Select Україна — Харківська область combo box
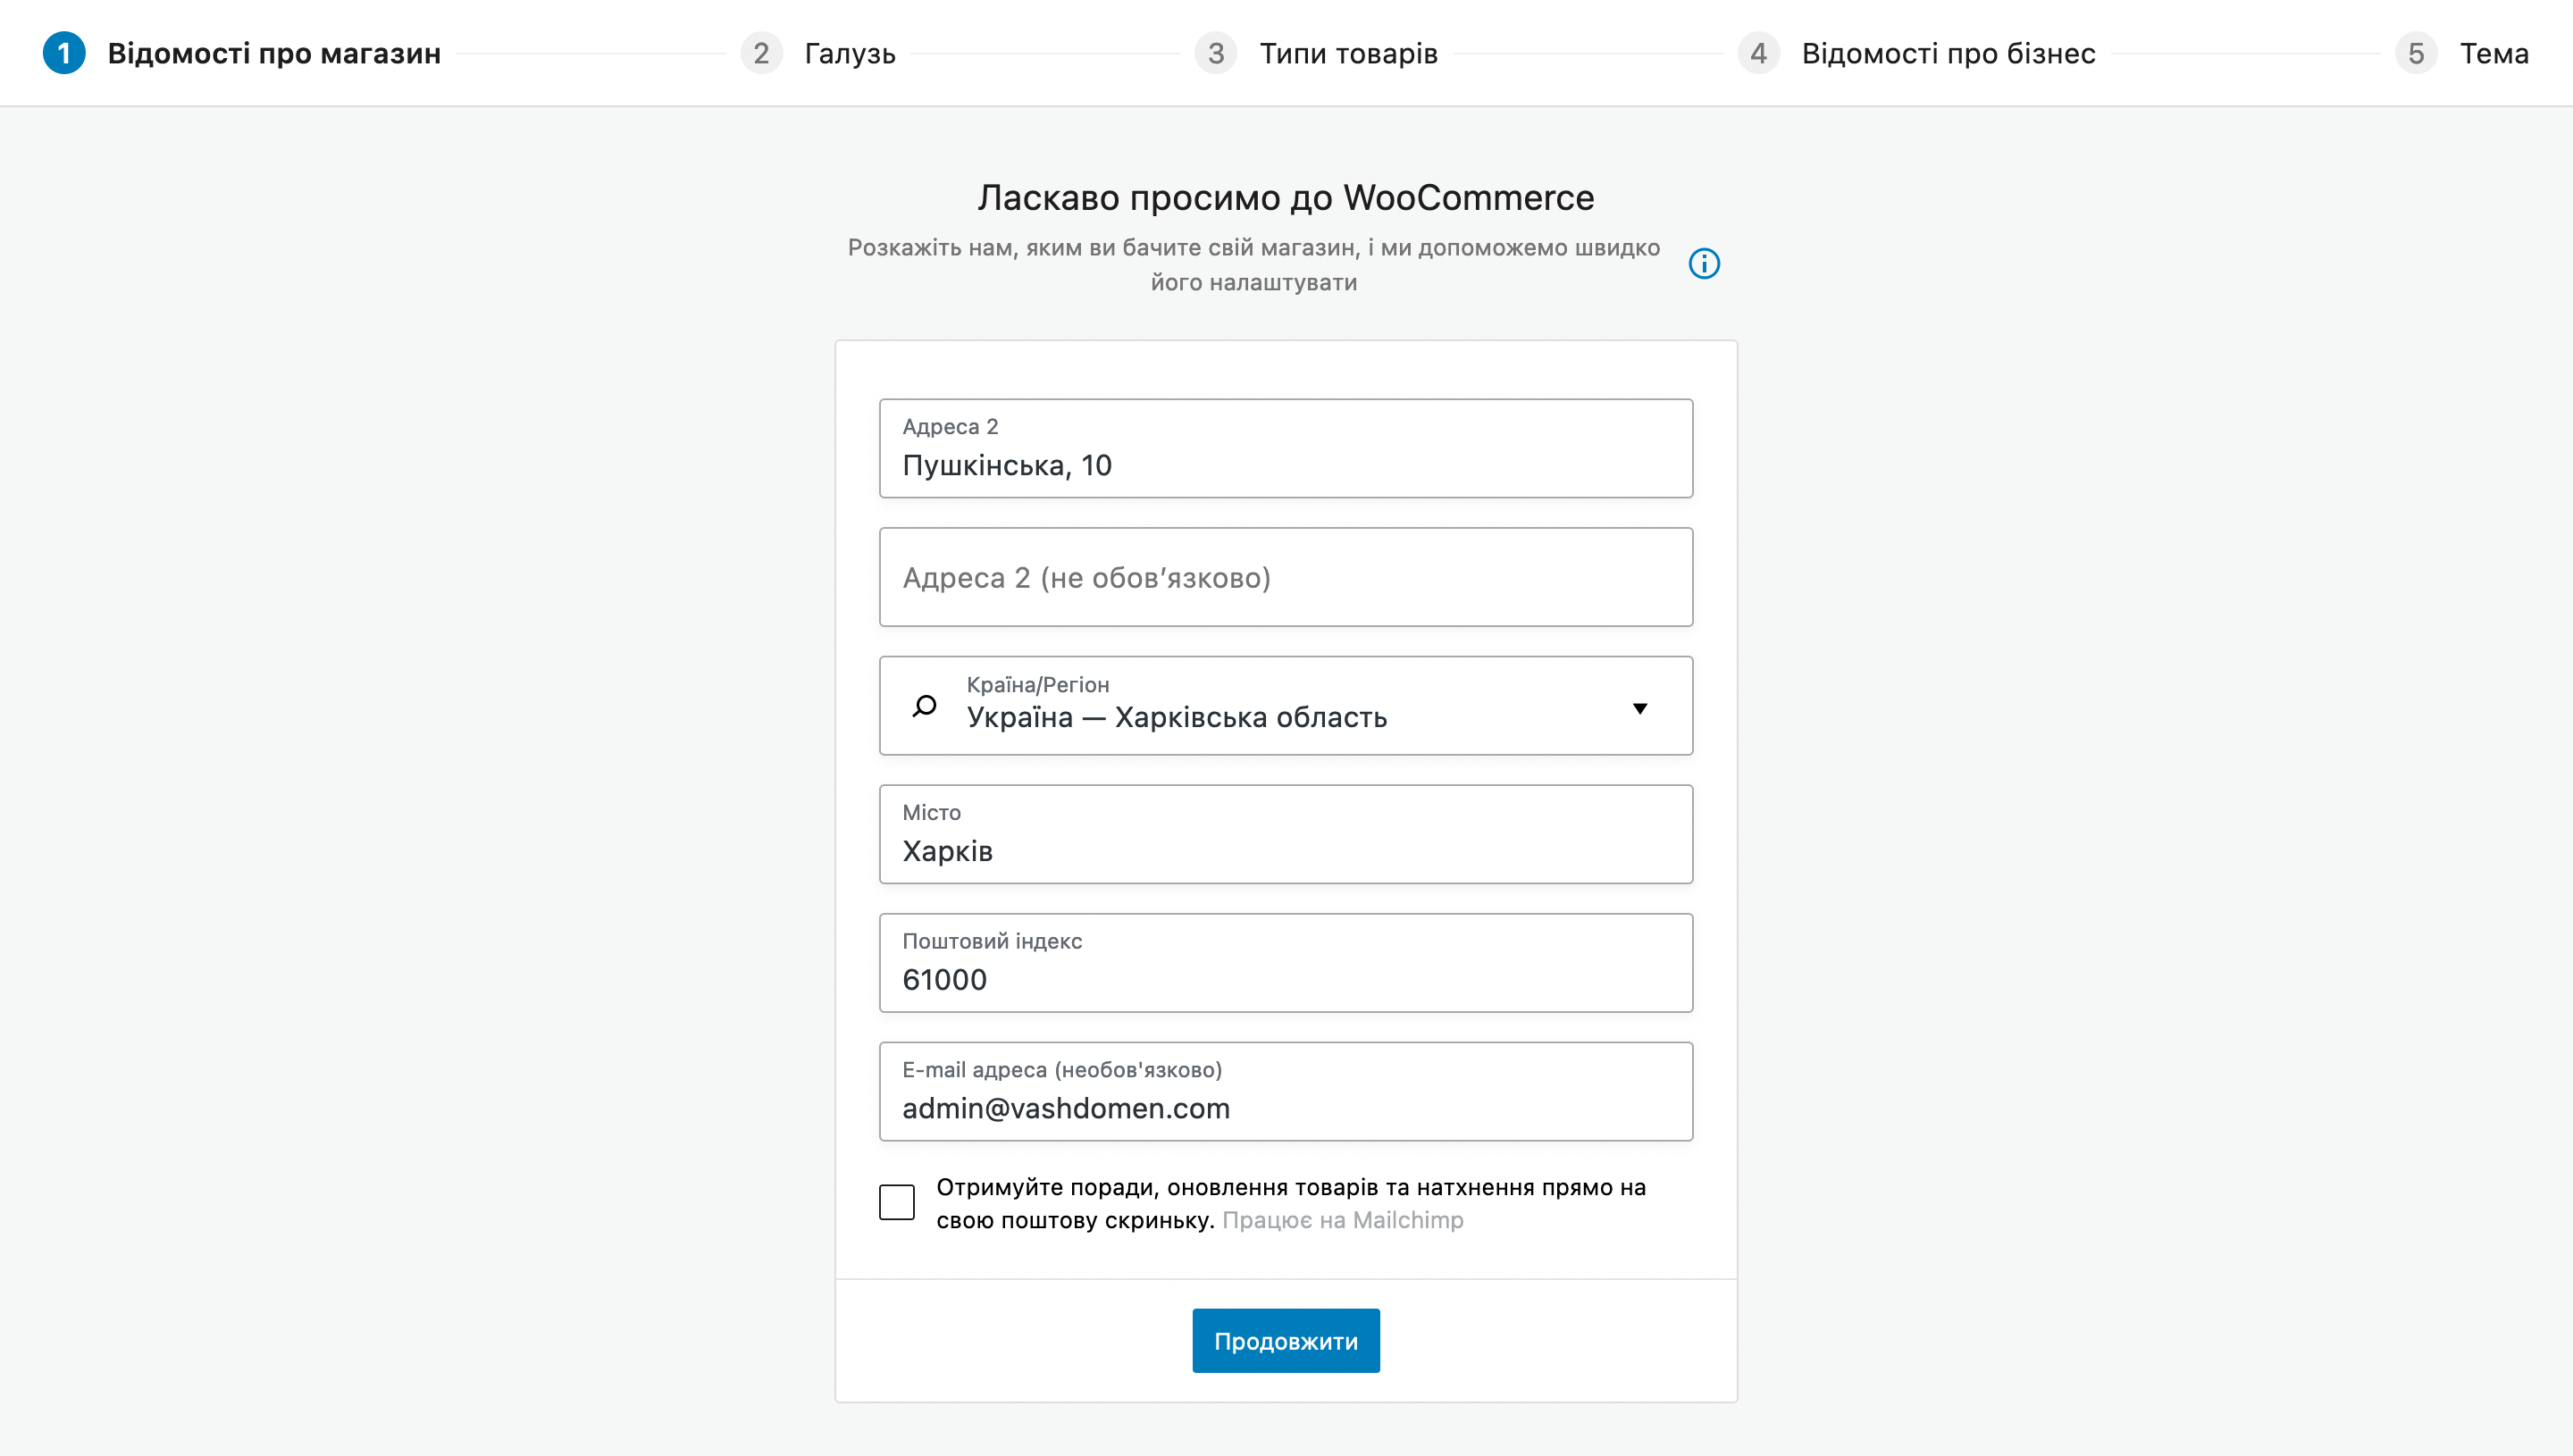 (1286, 706)
